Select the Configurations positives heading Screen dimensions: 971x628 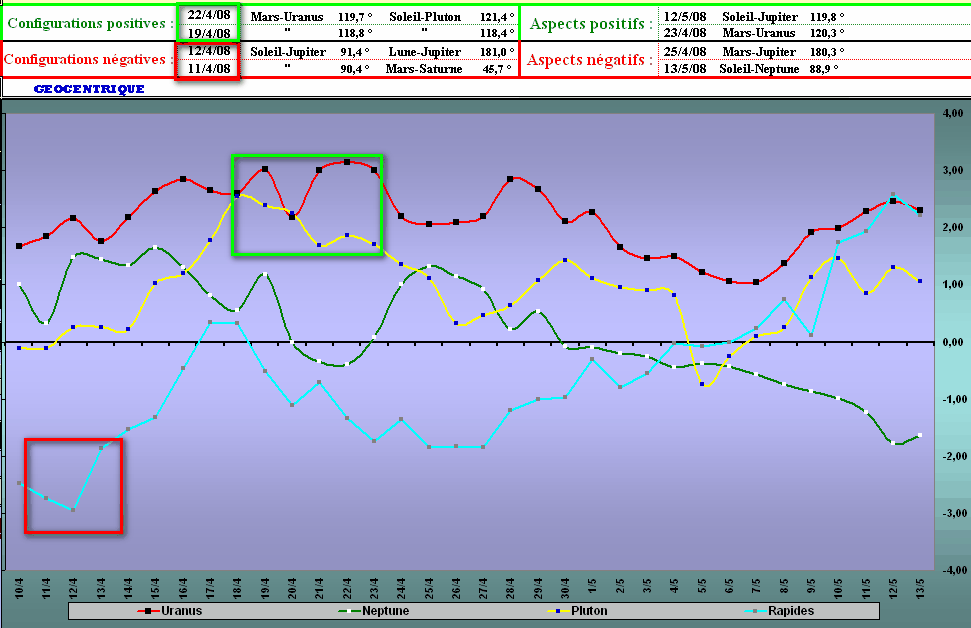coord(88,23)
